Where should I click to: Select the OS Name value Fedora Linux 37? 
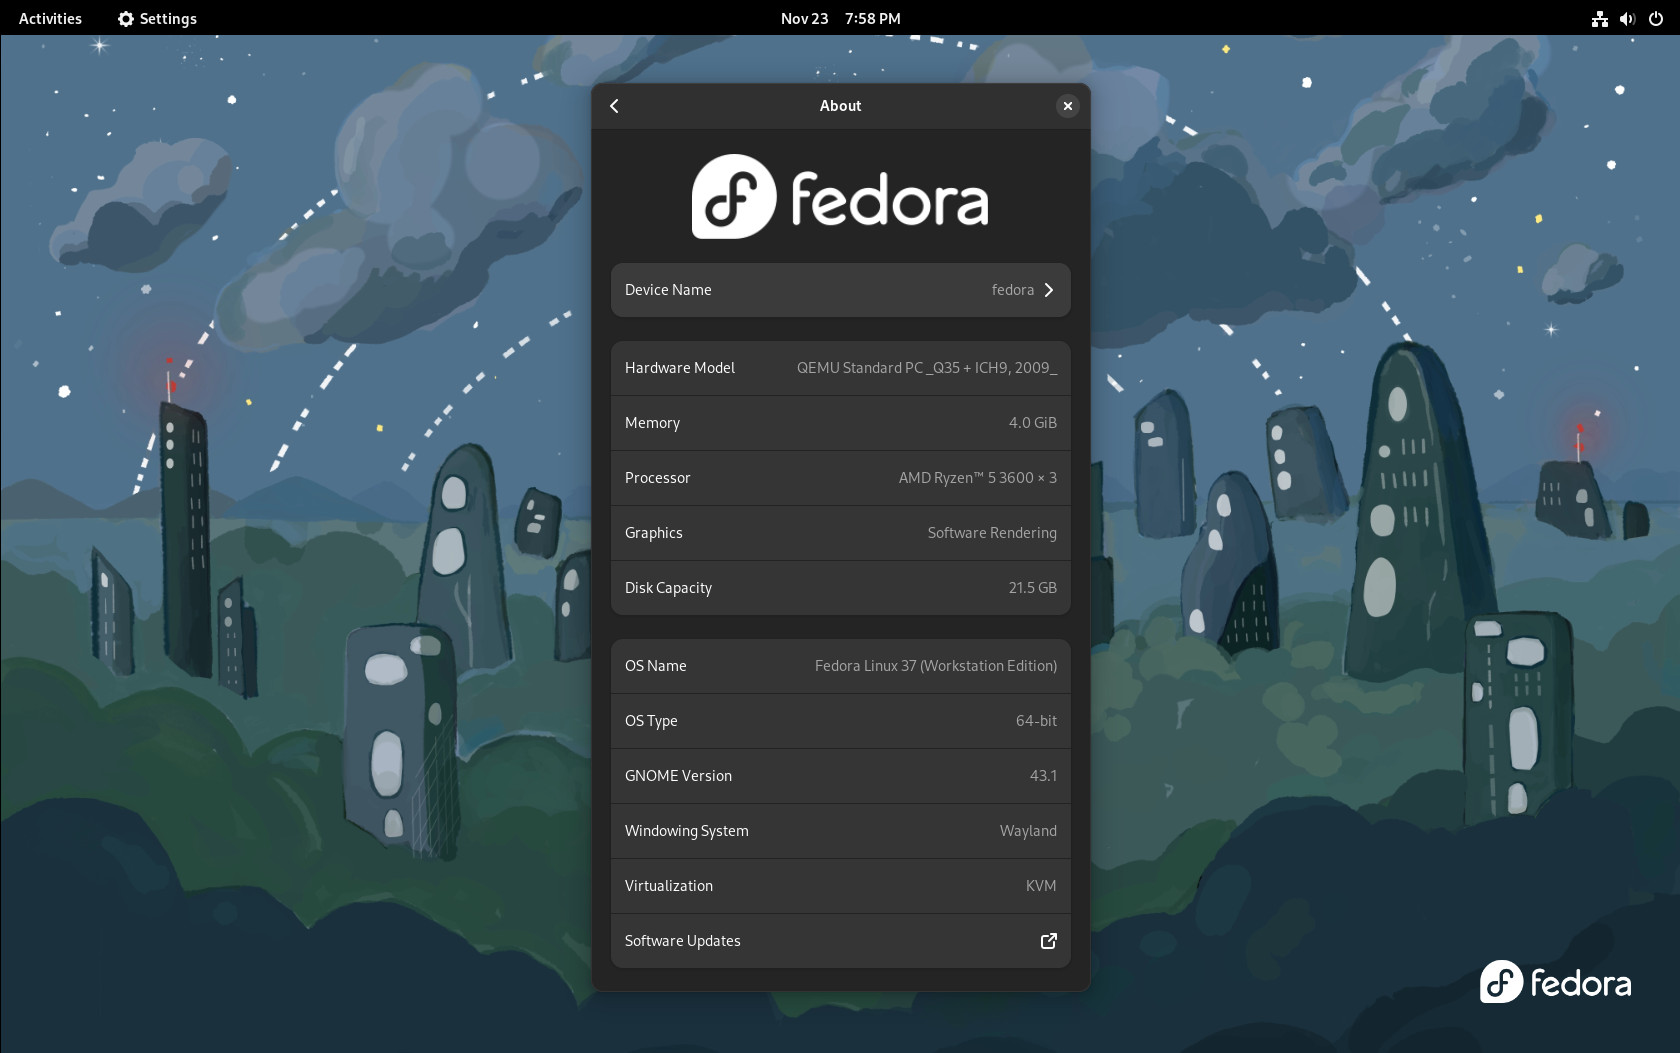tap(935, 666)
